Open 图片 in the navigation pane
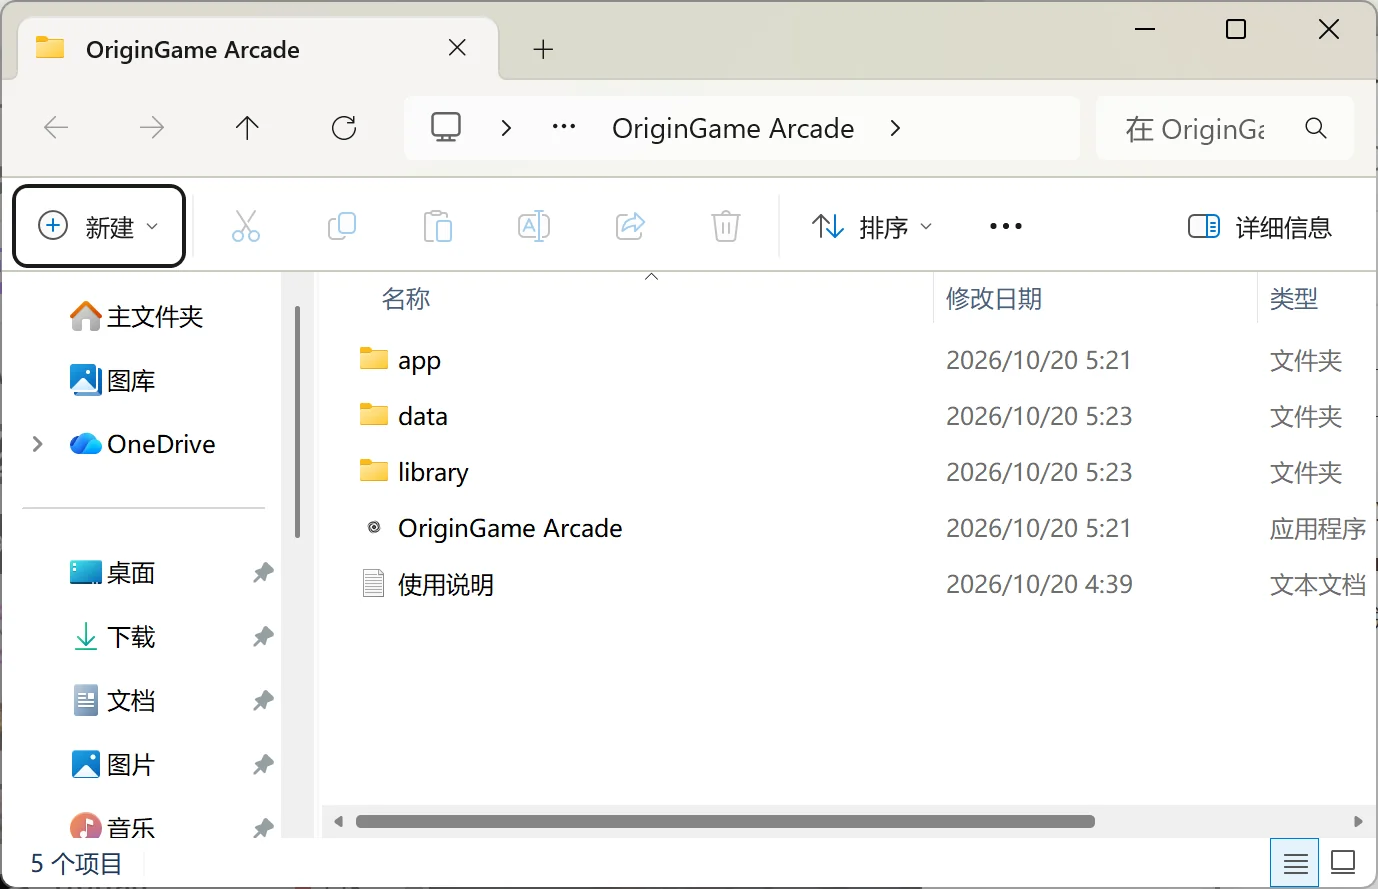 (x=112, y=765)
